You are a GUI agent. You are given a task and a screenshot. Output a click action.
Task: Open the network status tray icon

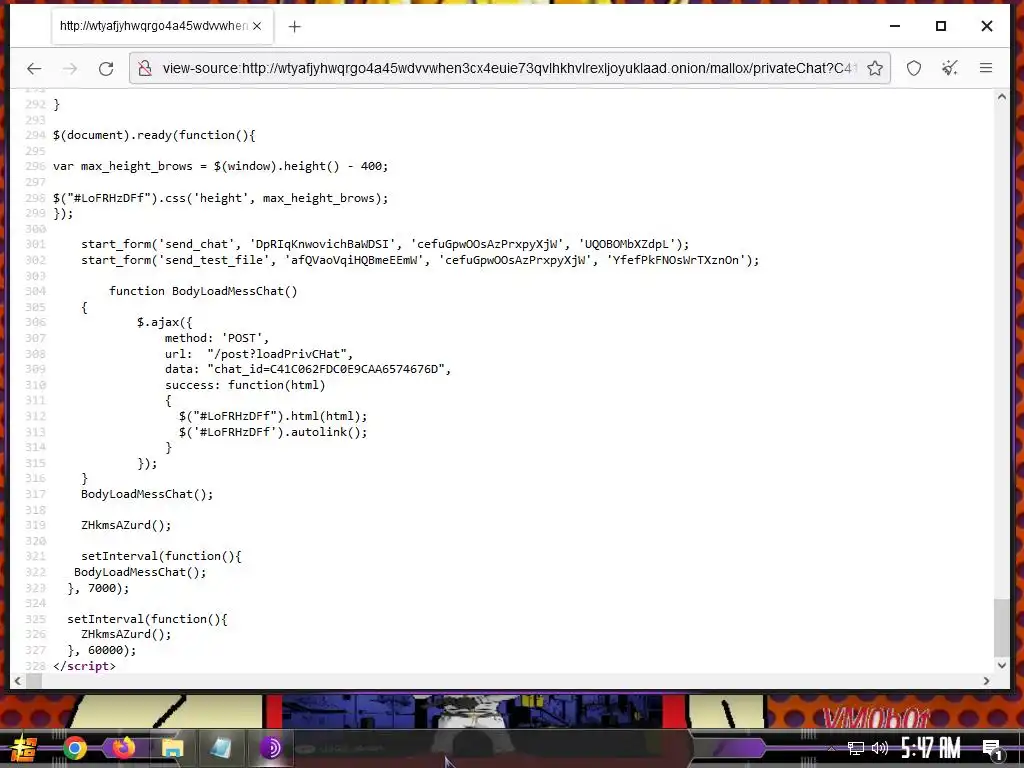(x=856, y=748)
